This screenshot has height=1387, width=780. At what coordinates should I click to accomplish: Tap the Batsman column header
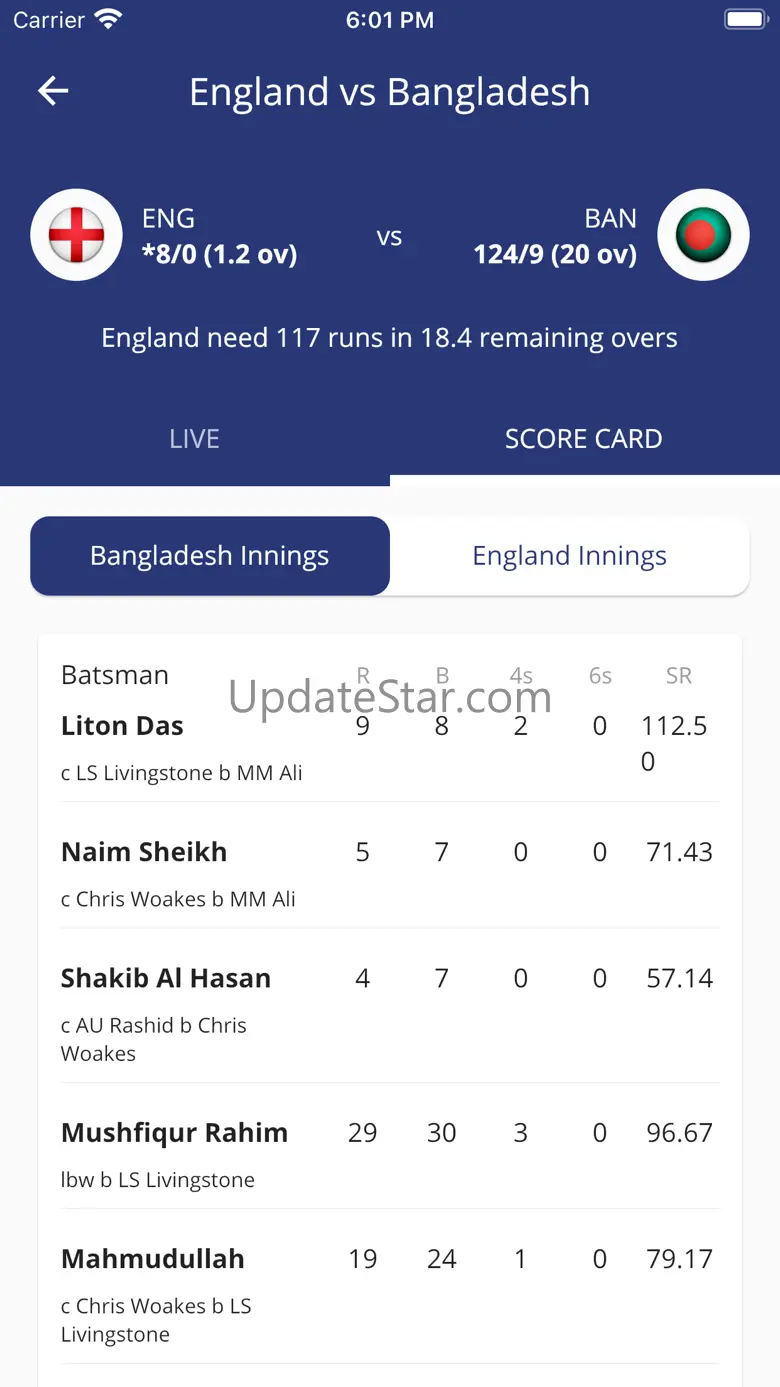pyautogui.click(x=115, y=675)
